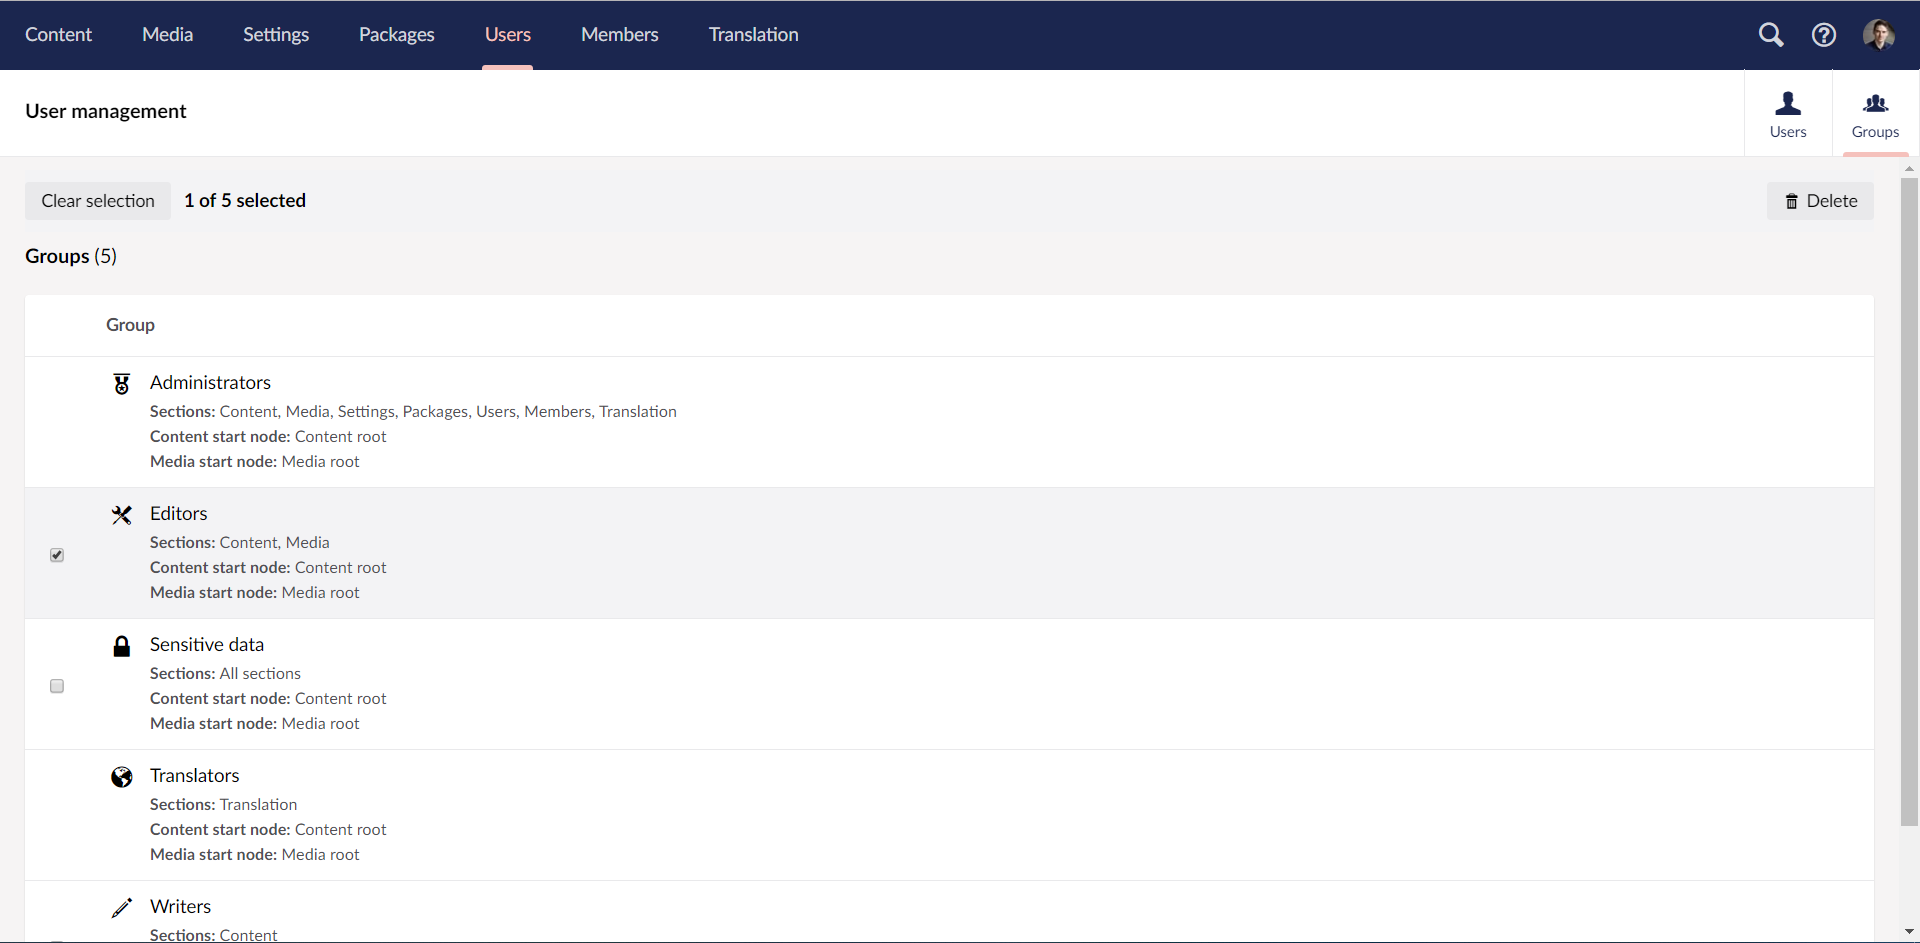This screenshot has width=1920, height=943.
Task: Click the globe icon next to Translators
Action: 121,776
